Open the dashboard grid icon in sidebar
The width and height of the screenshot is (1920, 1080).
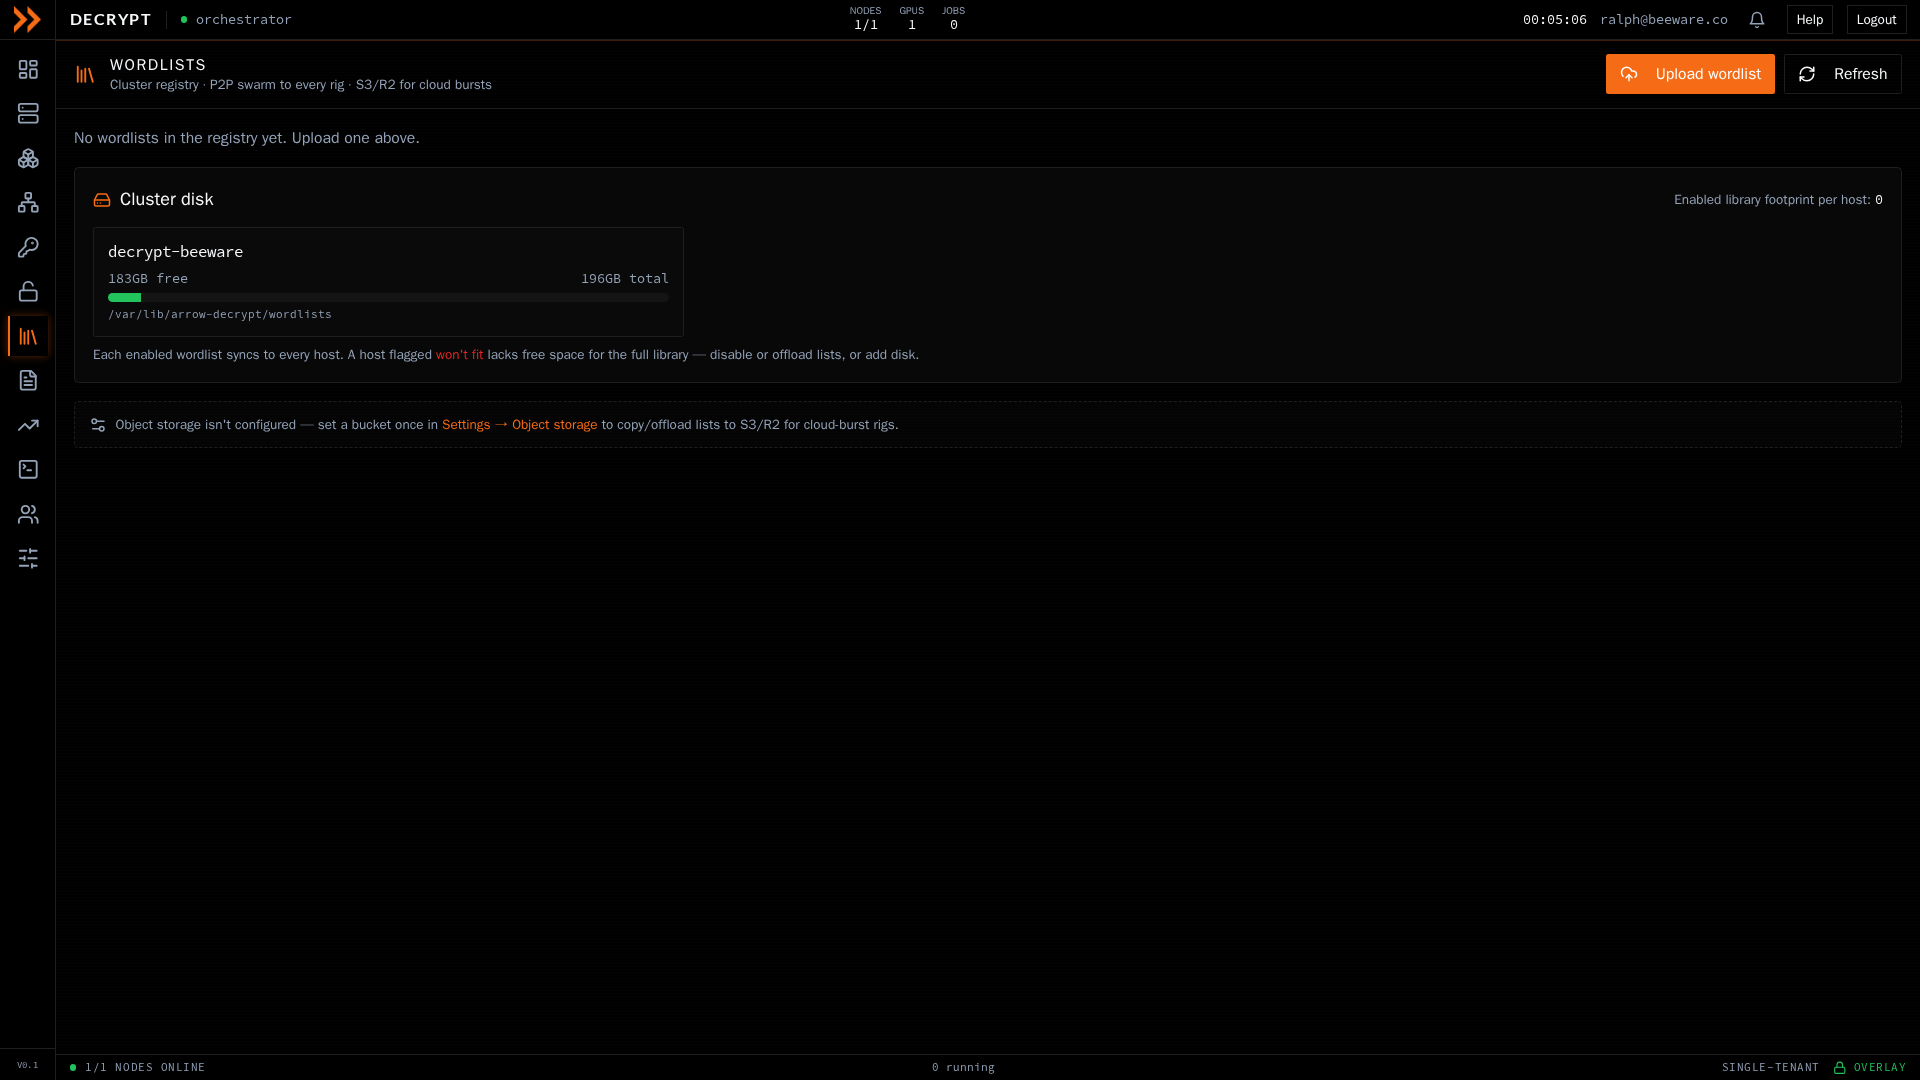tap(28, 69)
